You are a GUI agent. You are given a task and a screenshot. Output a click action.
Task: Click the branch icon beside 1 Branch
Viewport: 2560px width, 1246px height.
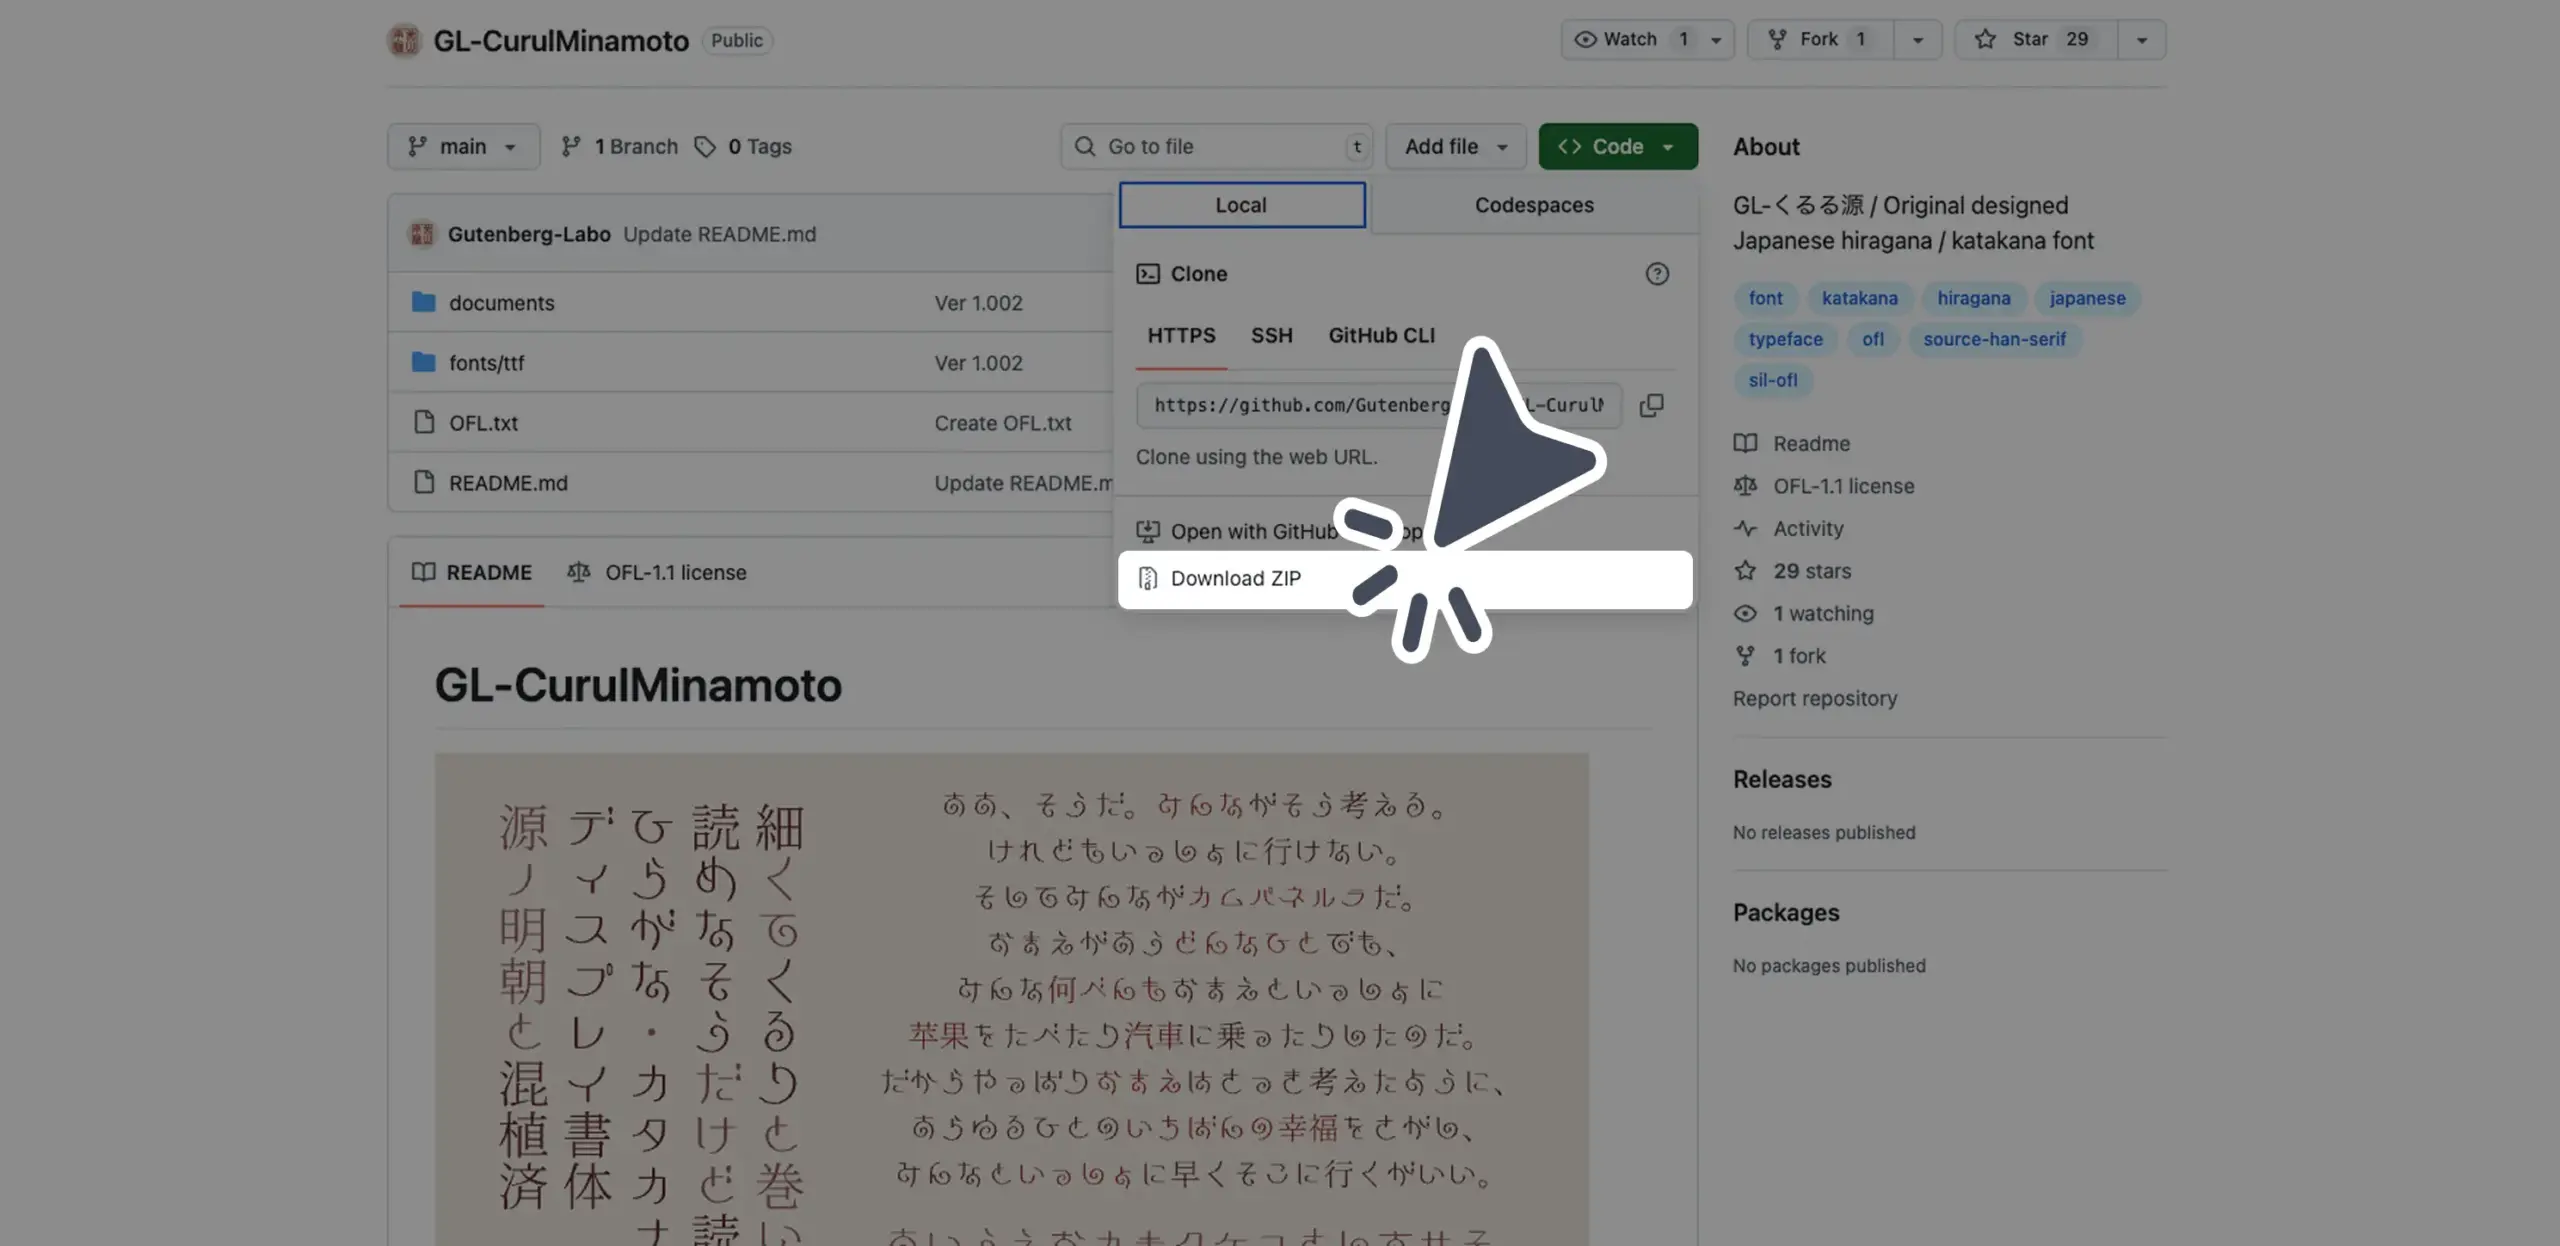[x=571, y=146]
